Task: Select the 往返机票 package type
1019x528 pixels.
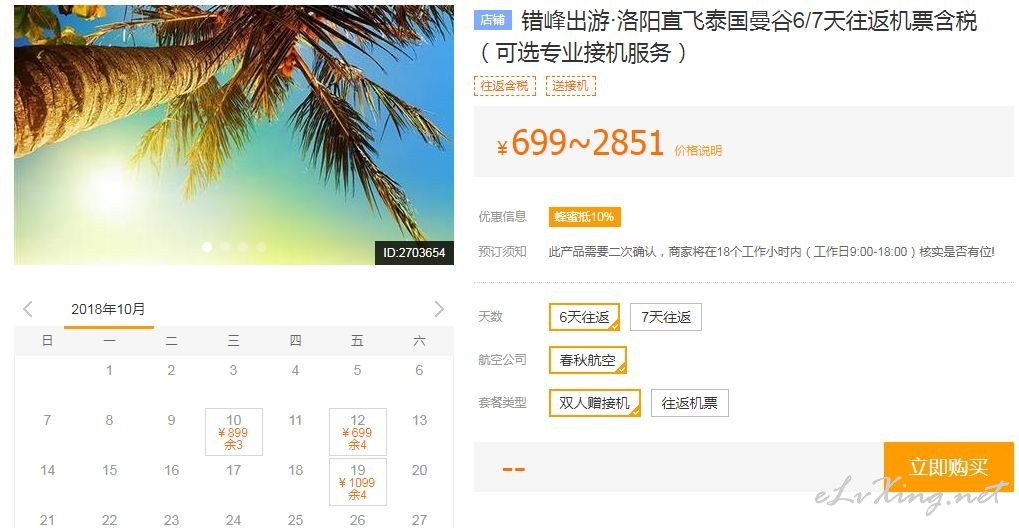Action: [690, 403]
